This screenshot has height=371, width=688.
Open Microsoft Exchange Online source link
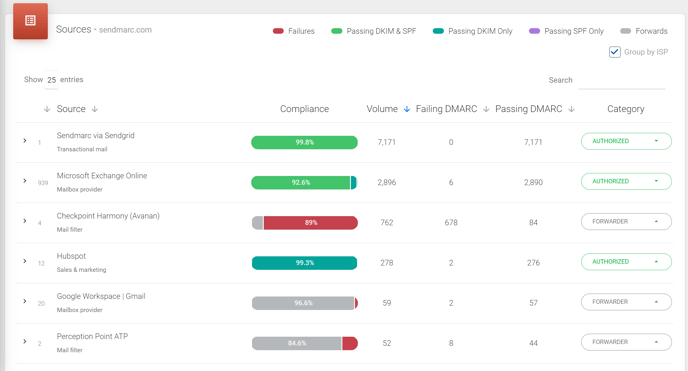tap(102, 175)
